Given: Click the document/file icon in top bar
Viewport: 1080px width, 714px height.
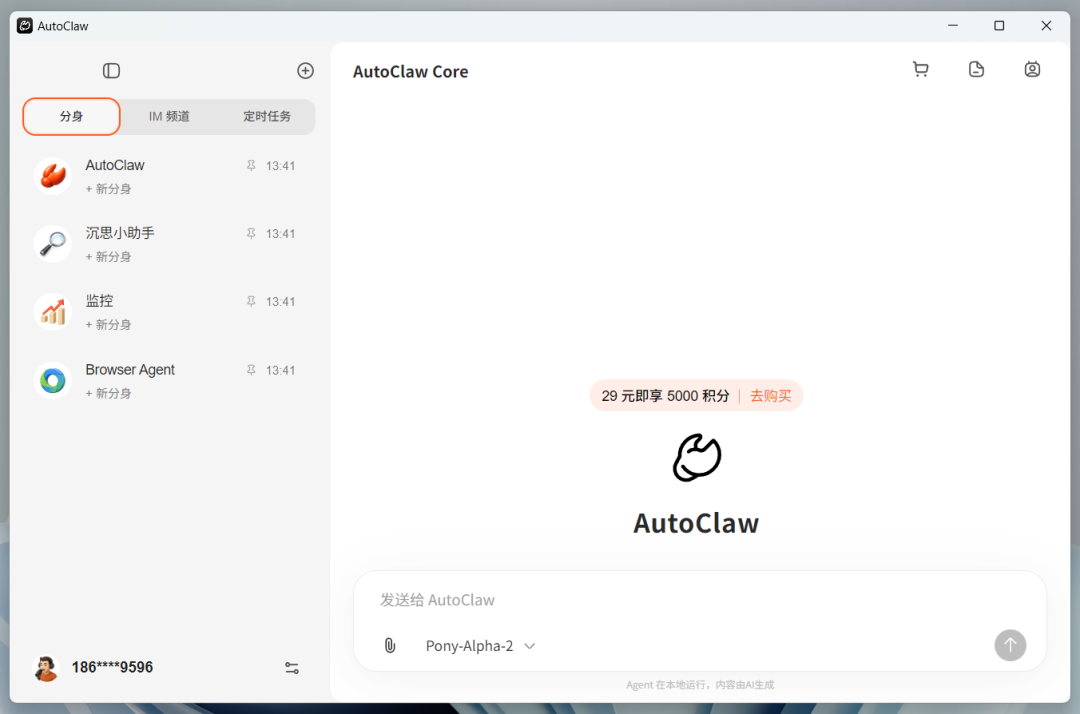Looking at the screenshot, I should tap(976, 69).
